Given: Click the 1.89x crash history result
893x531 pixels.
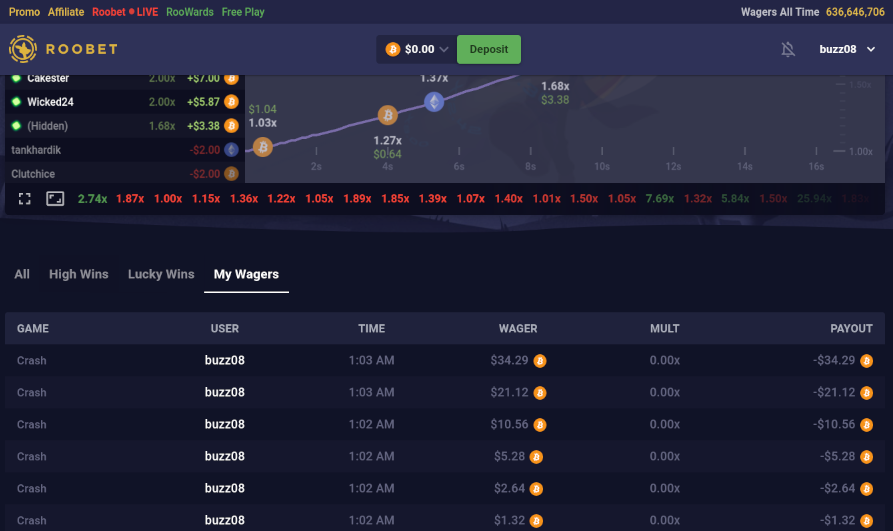Looking at the screenshot, I should point(357,199).
